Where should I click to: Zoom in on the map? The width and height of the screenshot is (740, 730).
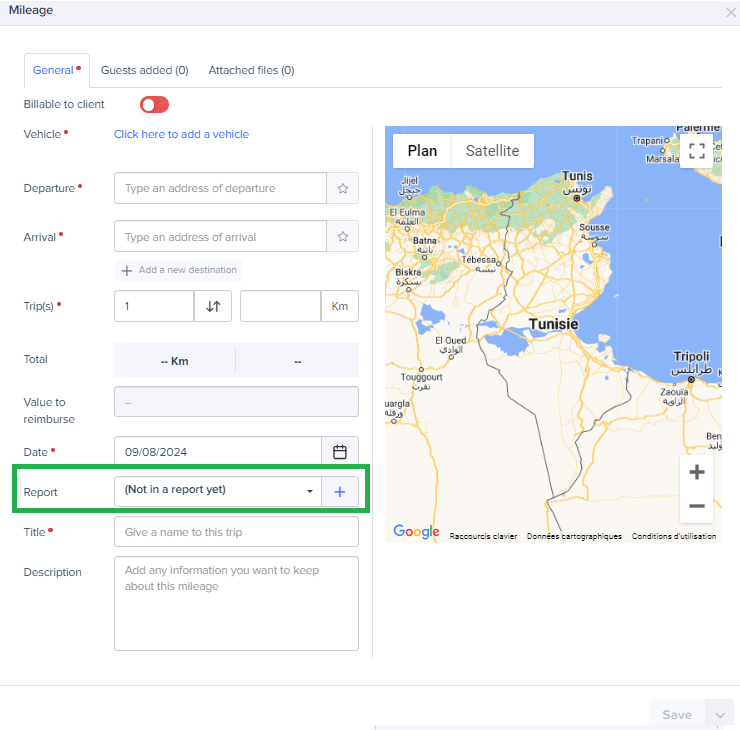click(697, 472)
